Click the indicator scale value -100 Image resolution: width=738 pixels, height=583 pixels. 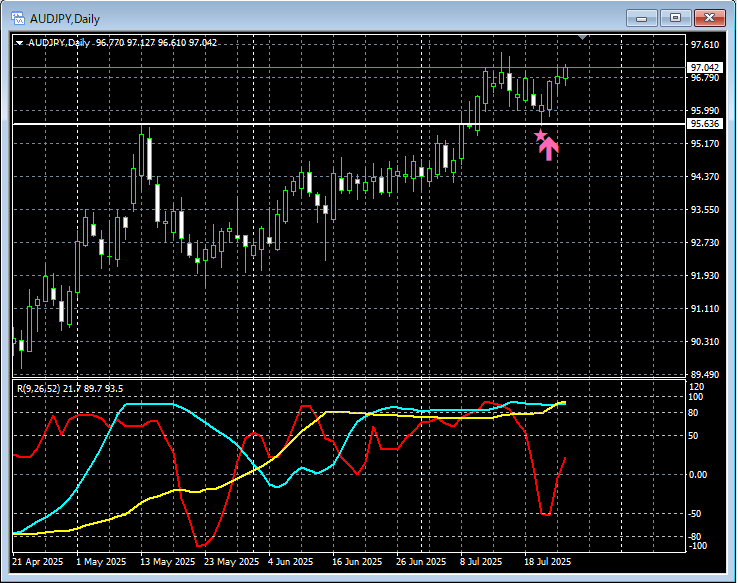[x=697, y=546]
